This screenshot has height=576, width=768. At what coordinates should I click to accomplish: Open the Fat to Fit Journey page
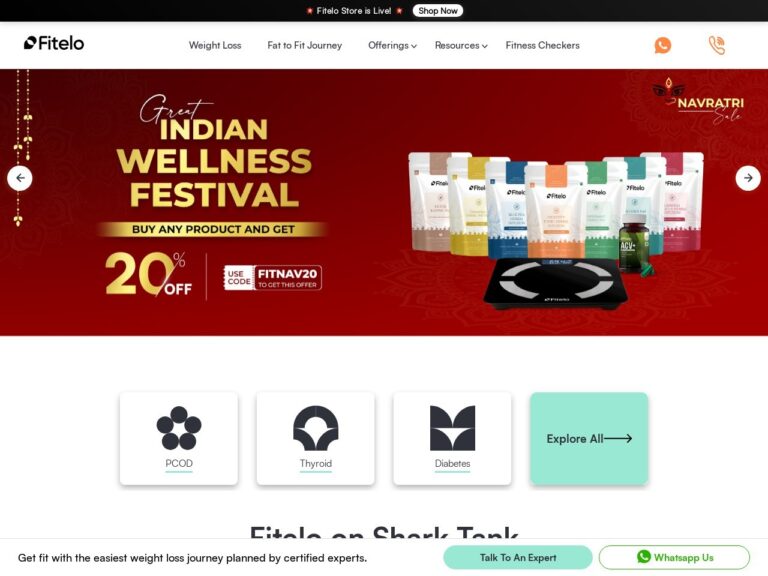pos(305,45)
